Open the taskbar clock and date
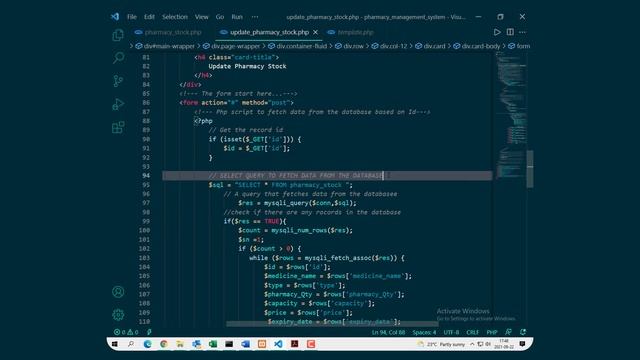 coord(504,344)
